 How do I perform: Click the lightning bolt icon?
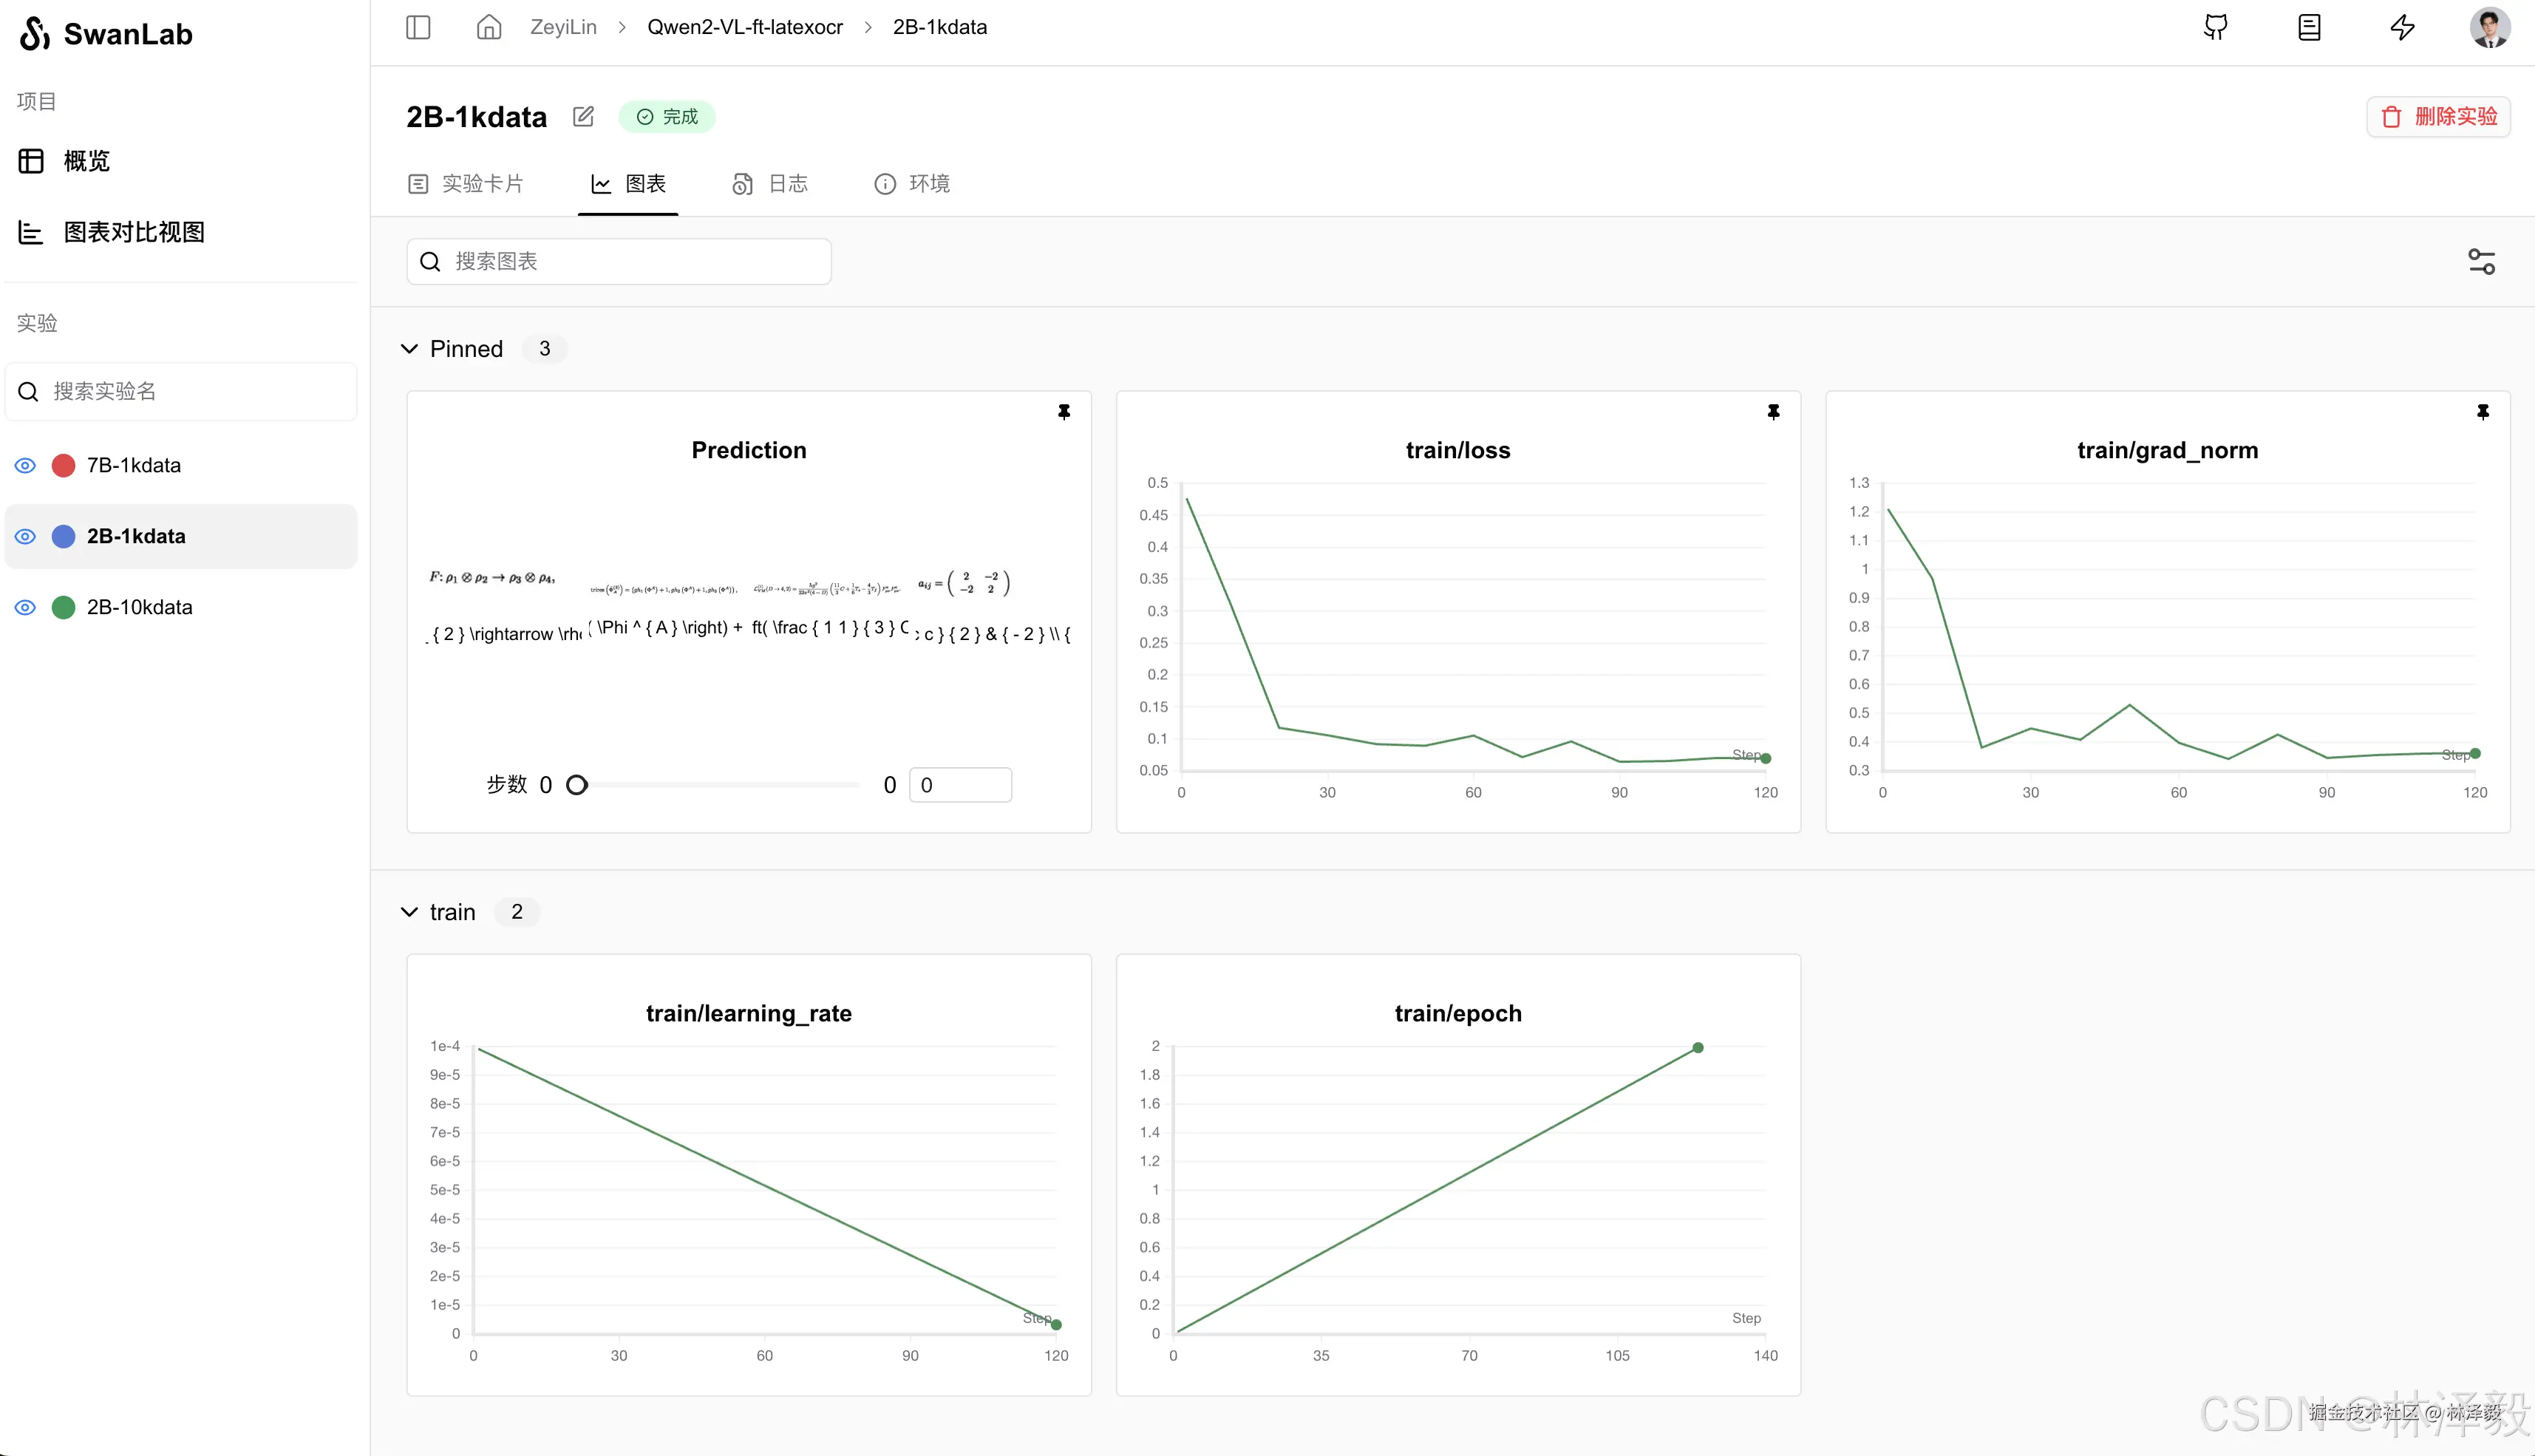click(2402, 27)
